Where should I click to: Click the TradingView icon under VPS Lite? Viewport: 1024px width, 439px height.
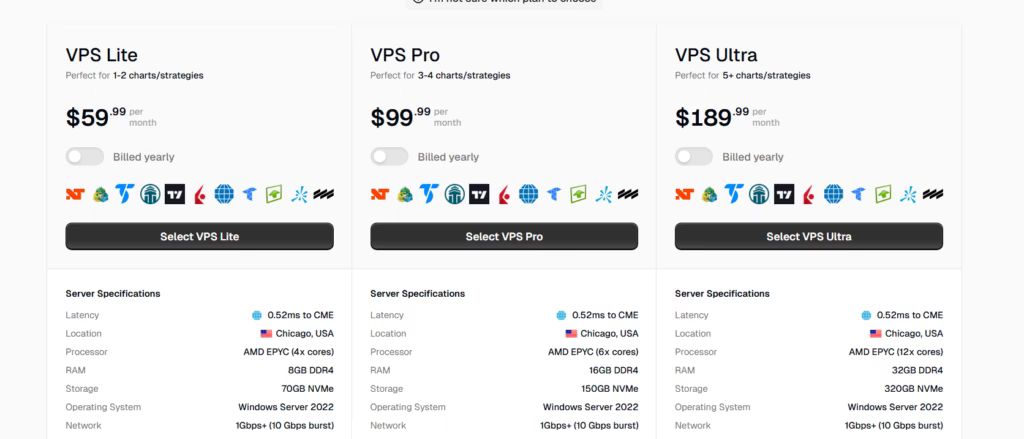click(x=175, y=194)
